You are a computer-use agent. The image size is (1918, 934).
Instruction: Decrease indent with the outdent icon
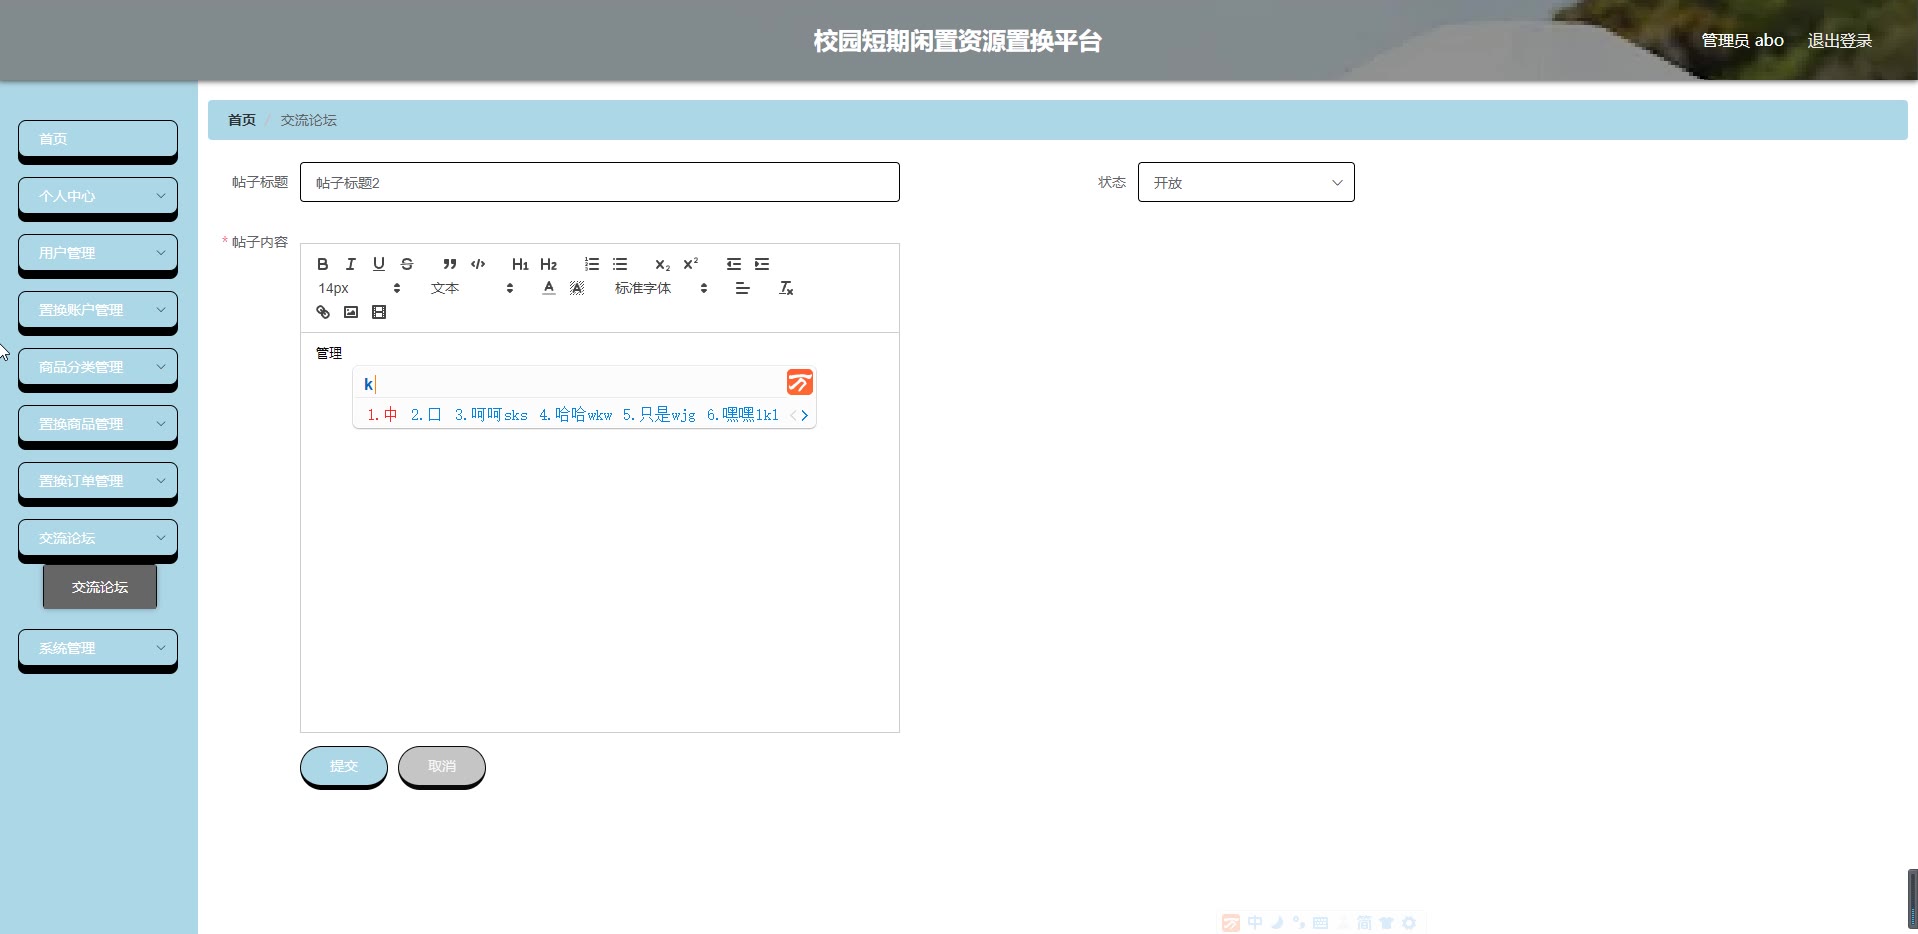(x=734, y=264)
